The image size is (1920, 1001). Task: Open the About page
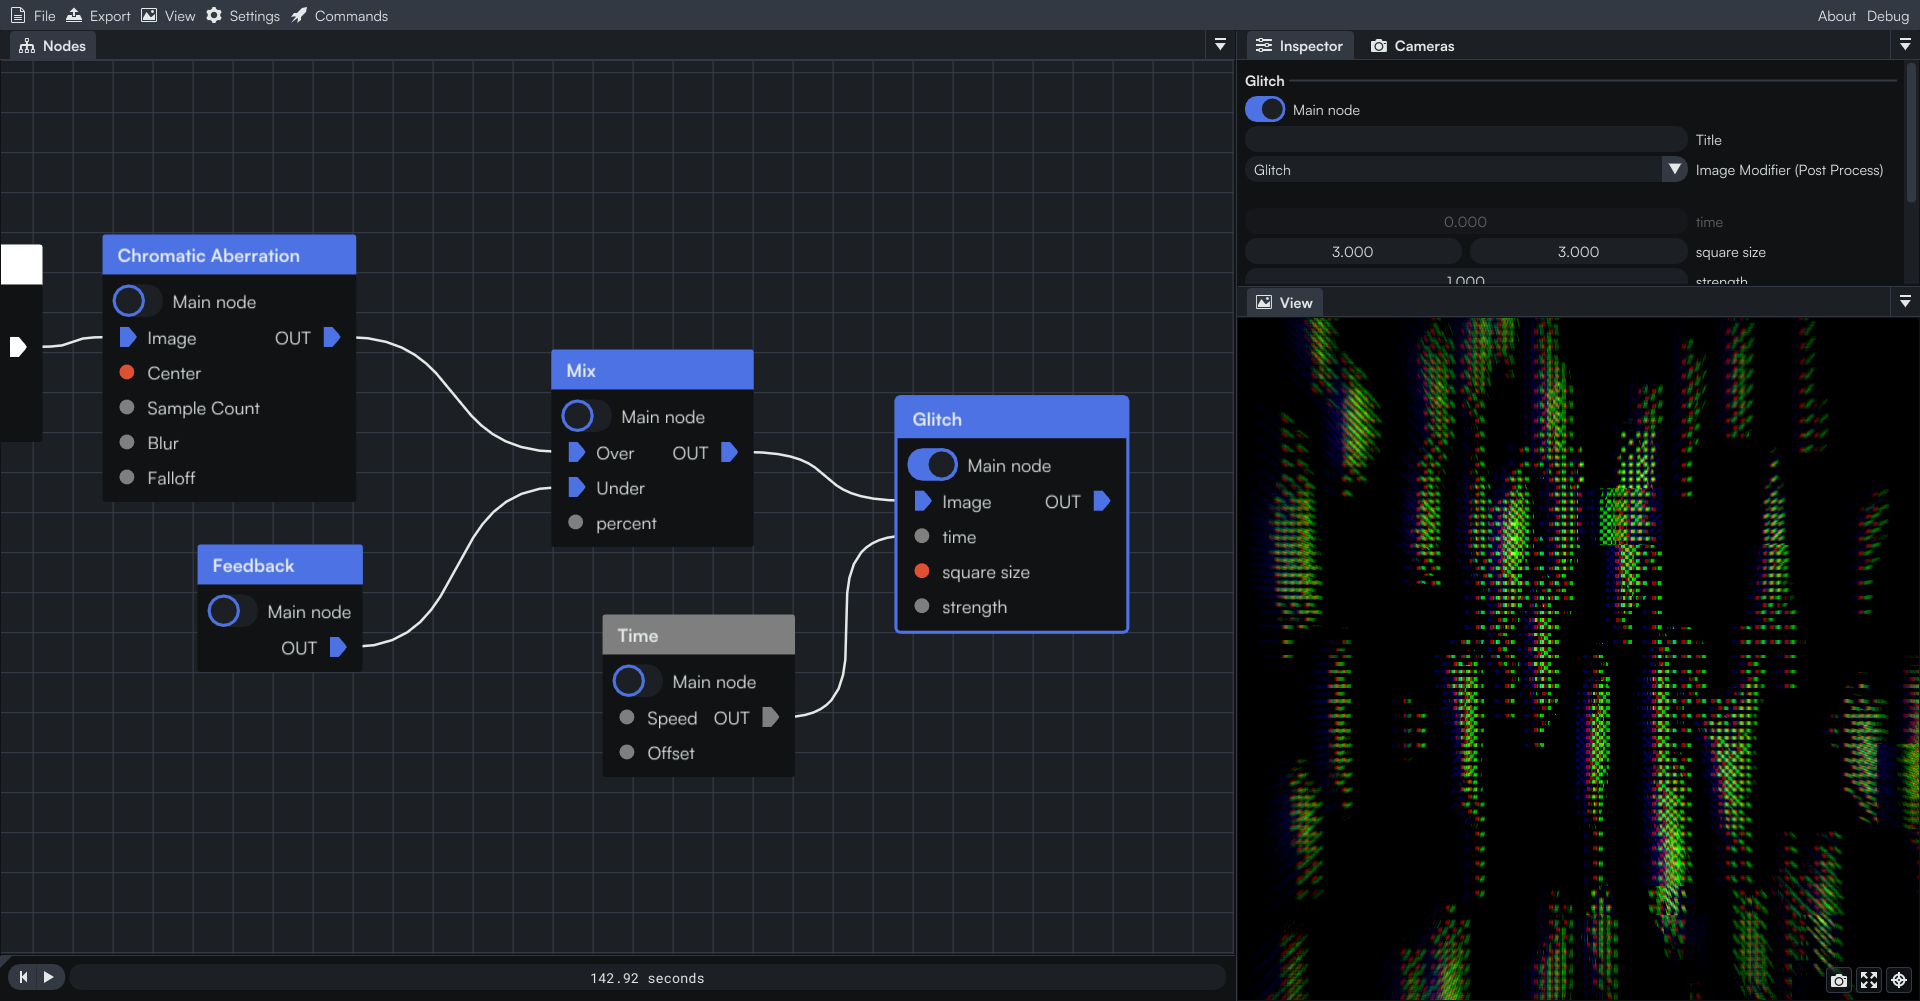(1836, 16)
